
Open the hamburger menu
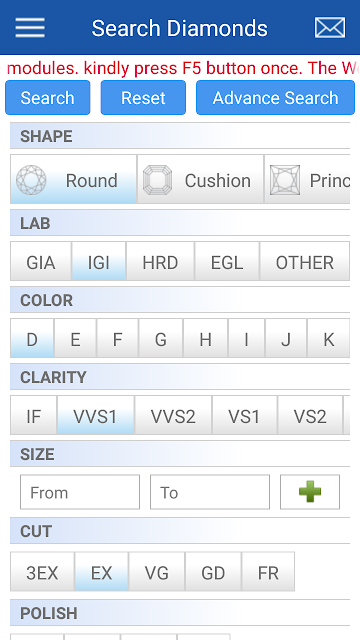(30, 28)
